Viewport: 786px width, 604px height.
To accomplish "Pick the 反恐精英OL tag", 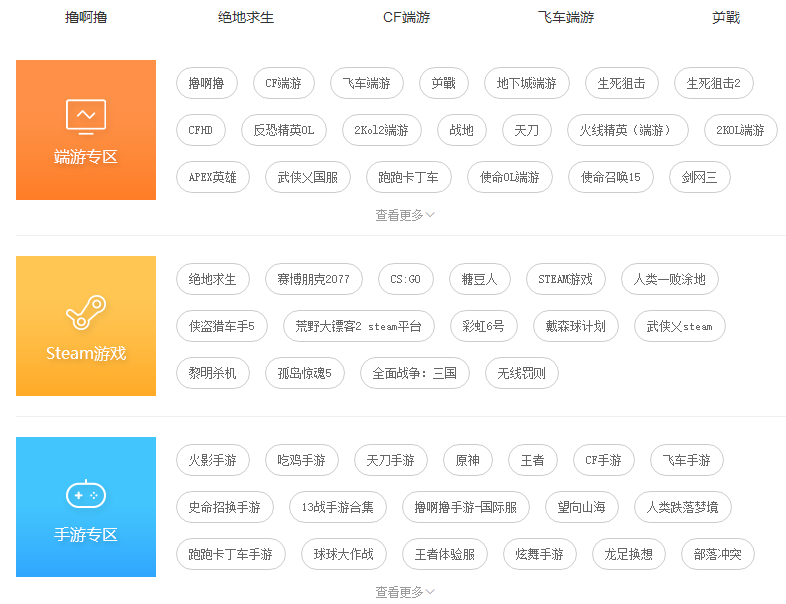I will point(284,130).
